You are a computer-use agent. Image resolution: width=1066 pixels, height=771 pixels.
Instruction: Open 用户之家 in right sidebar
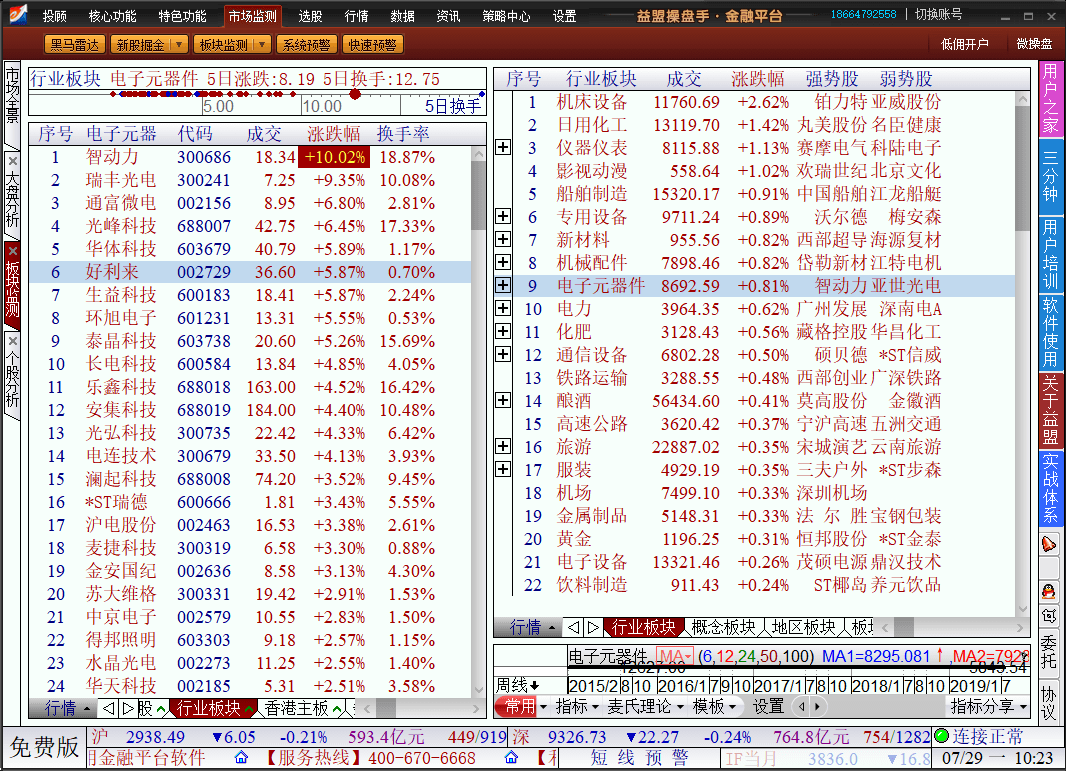(1050, 99)
